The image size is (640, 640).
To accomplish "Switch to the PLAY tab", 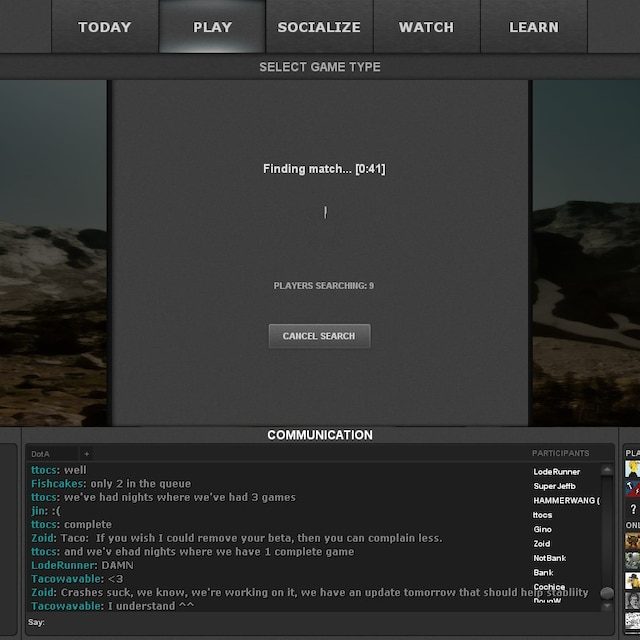I will pos(212,27).
